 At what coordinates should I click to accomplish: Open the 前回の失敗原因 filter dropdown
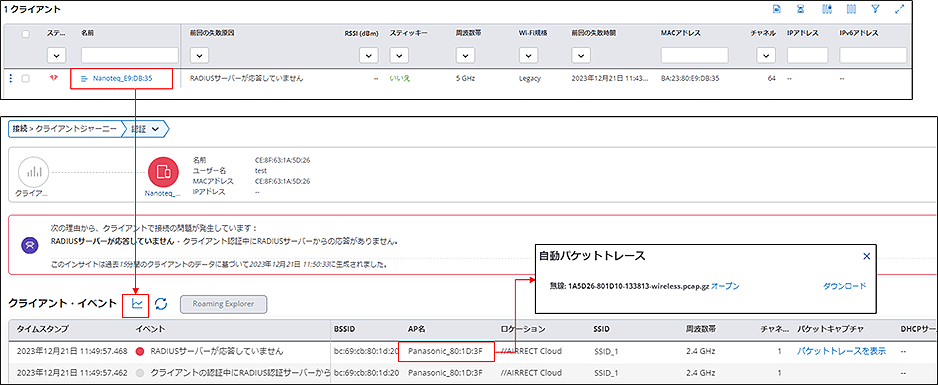[200, 56]
